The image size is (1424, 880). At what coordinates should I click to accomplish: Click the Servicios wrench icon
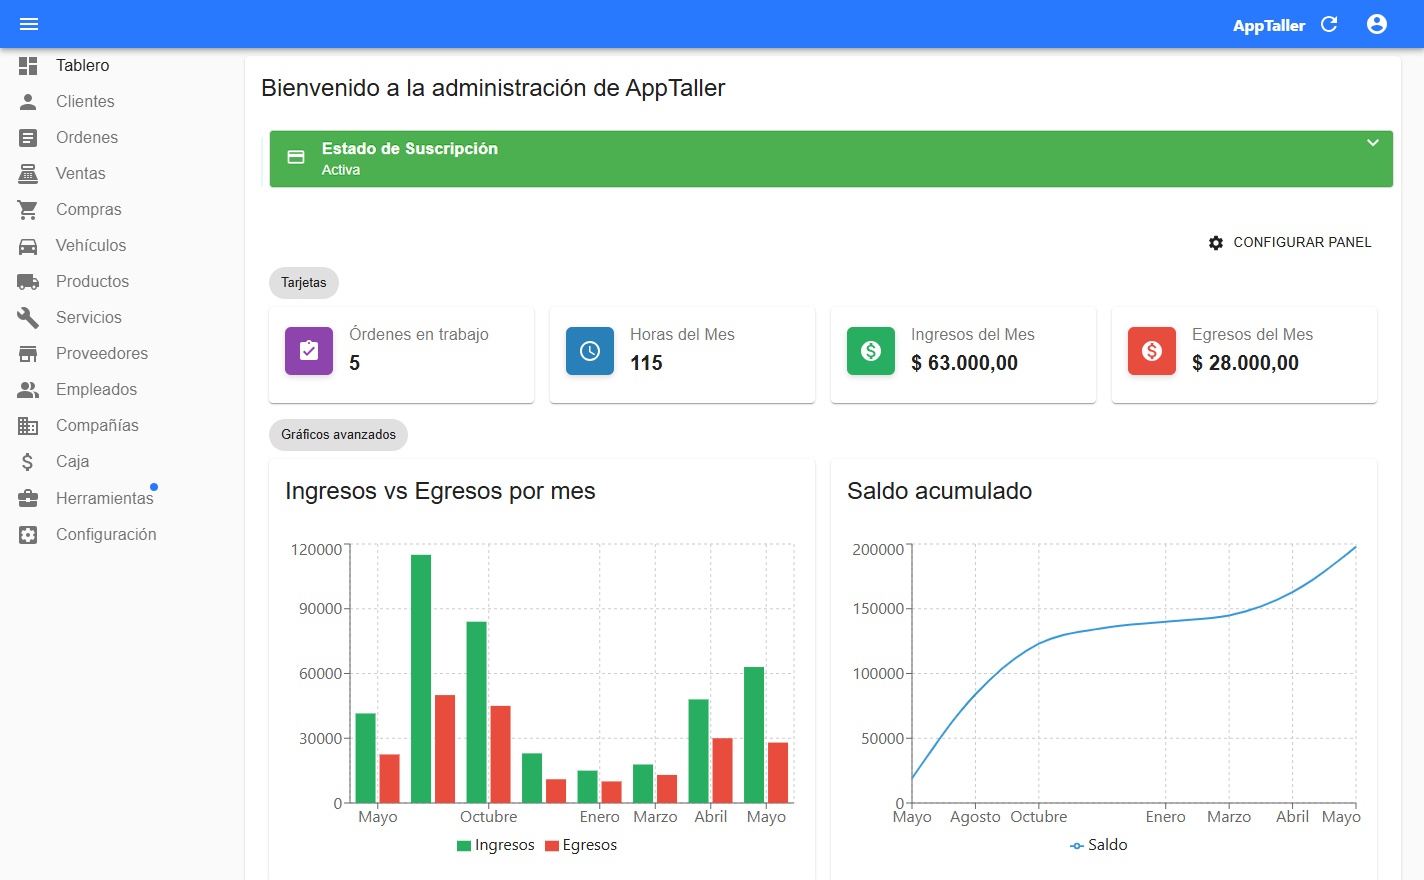[28, 318]
